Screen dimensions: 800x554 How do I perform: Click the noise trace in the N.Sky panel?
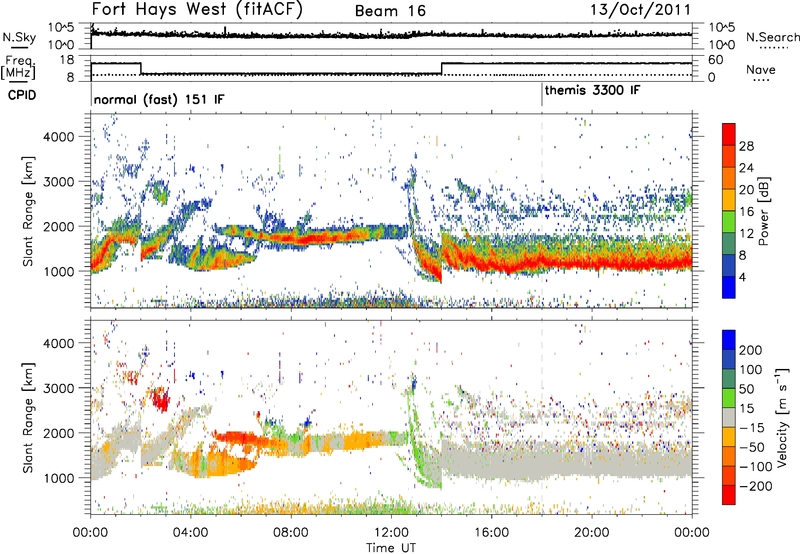(391, 35)
